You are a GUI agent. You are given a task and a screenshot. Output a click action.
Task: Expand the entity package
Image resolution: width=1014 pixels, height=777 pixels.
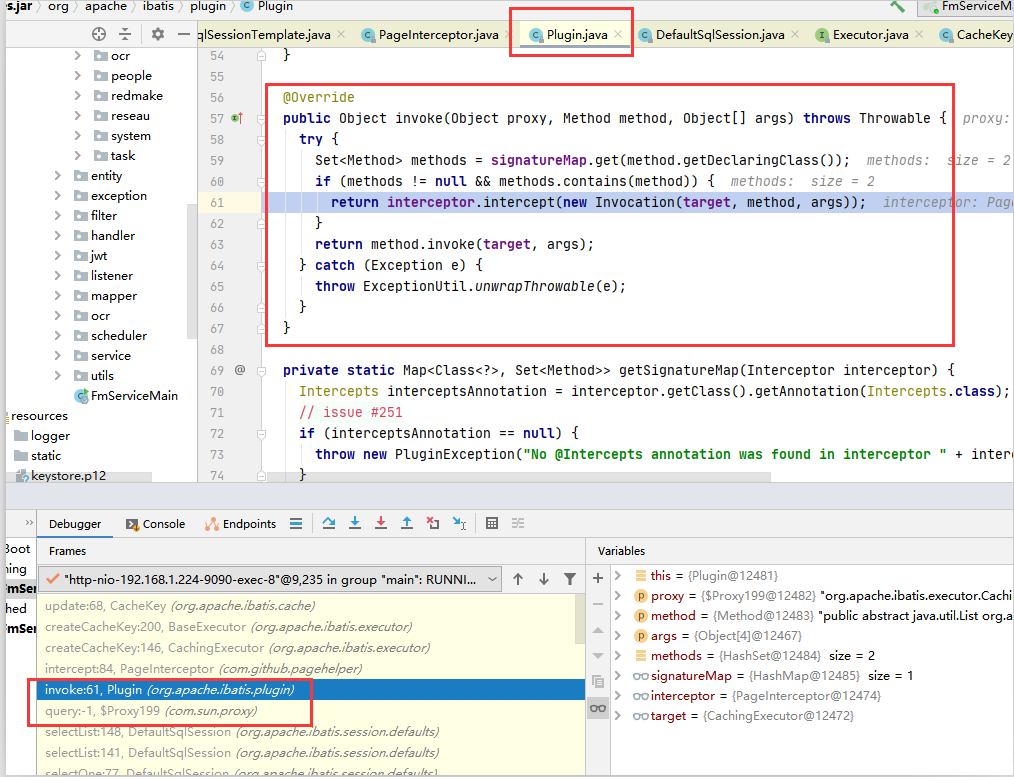tap(58, 176)
